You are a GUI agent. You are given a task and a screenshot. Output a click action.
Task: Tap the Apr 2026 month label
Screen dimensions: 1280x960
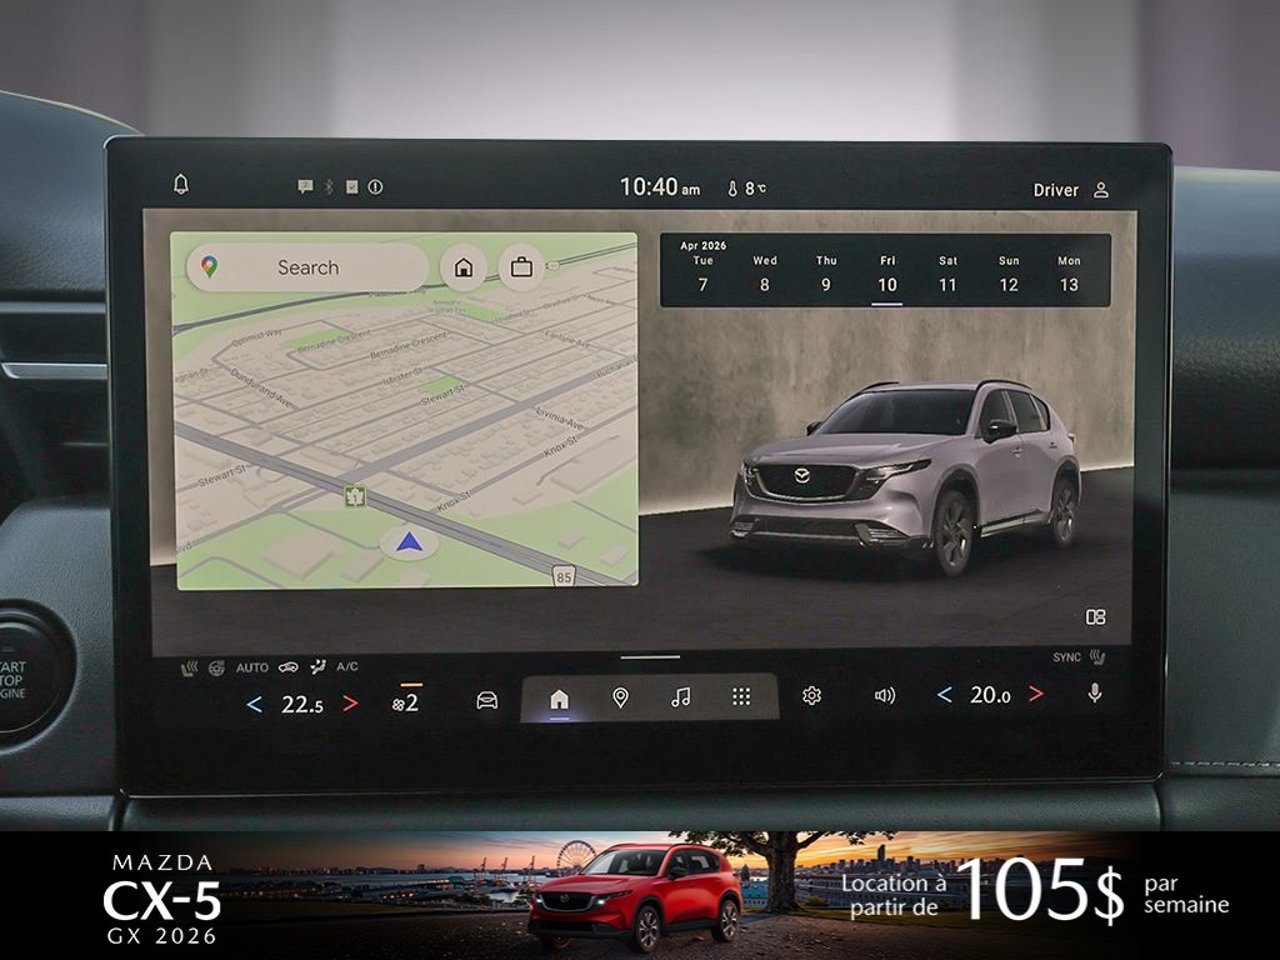click(x=703, y=246)
